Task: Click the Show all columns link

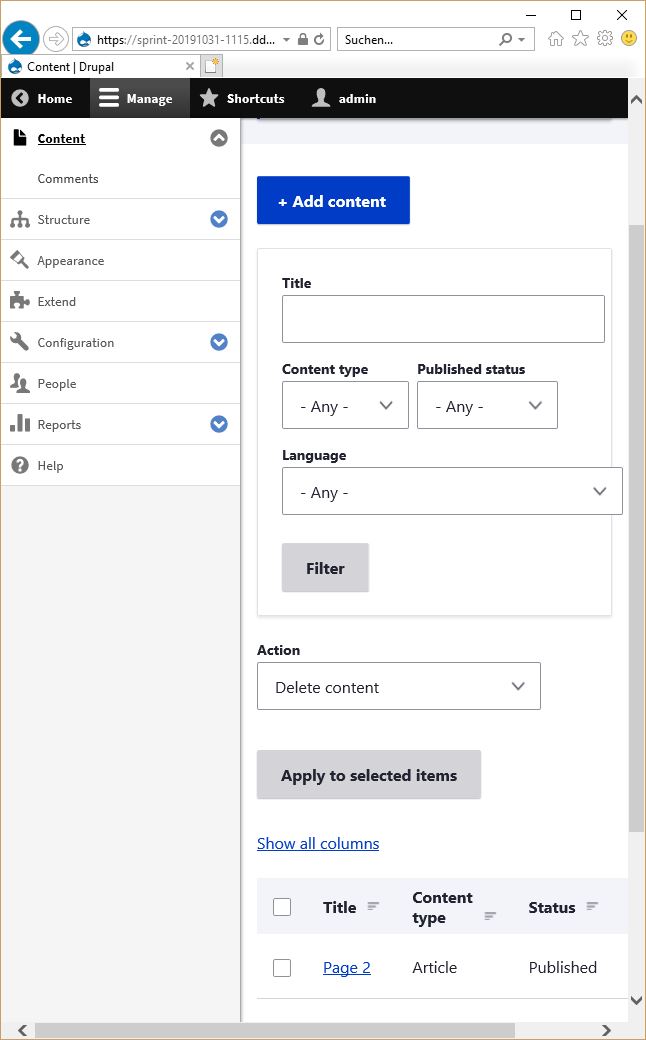Action: [x=318, y=844]
